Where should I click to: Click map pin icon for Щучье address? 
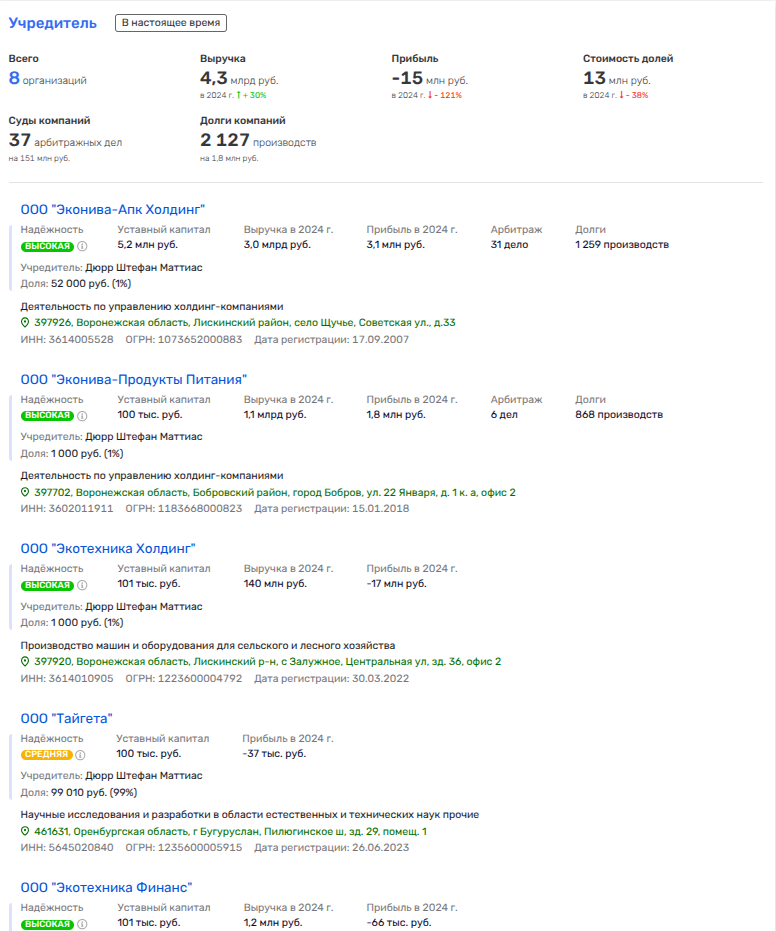26,323
